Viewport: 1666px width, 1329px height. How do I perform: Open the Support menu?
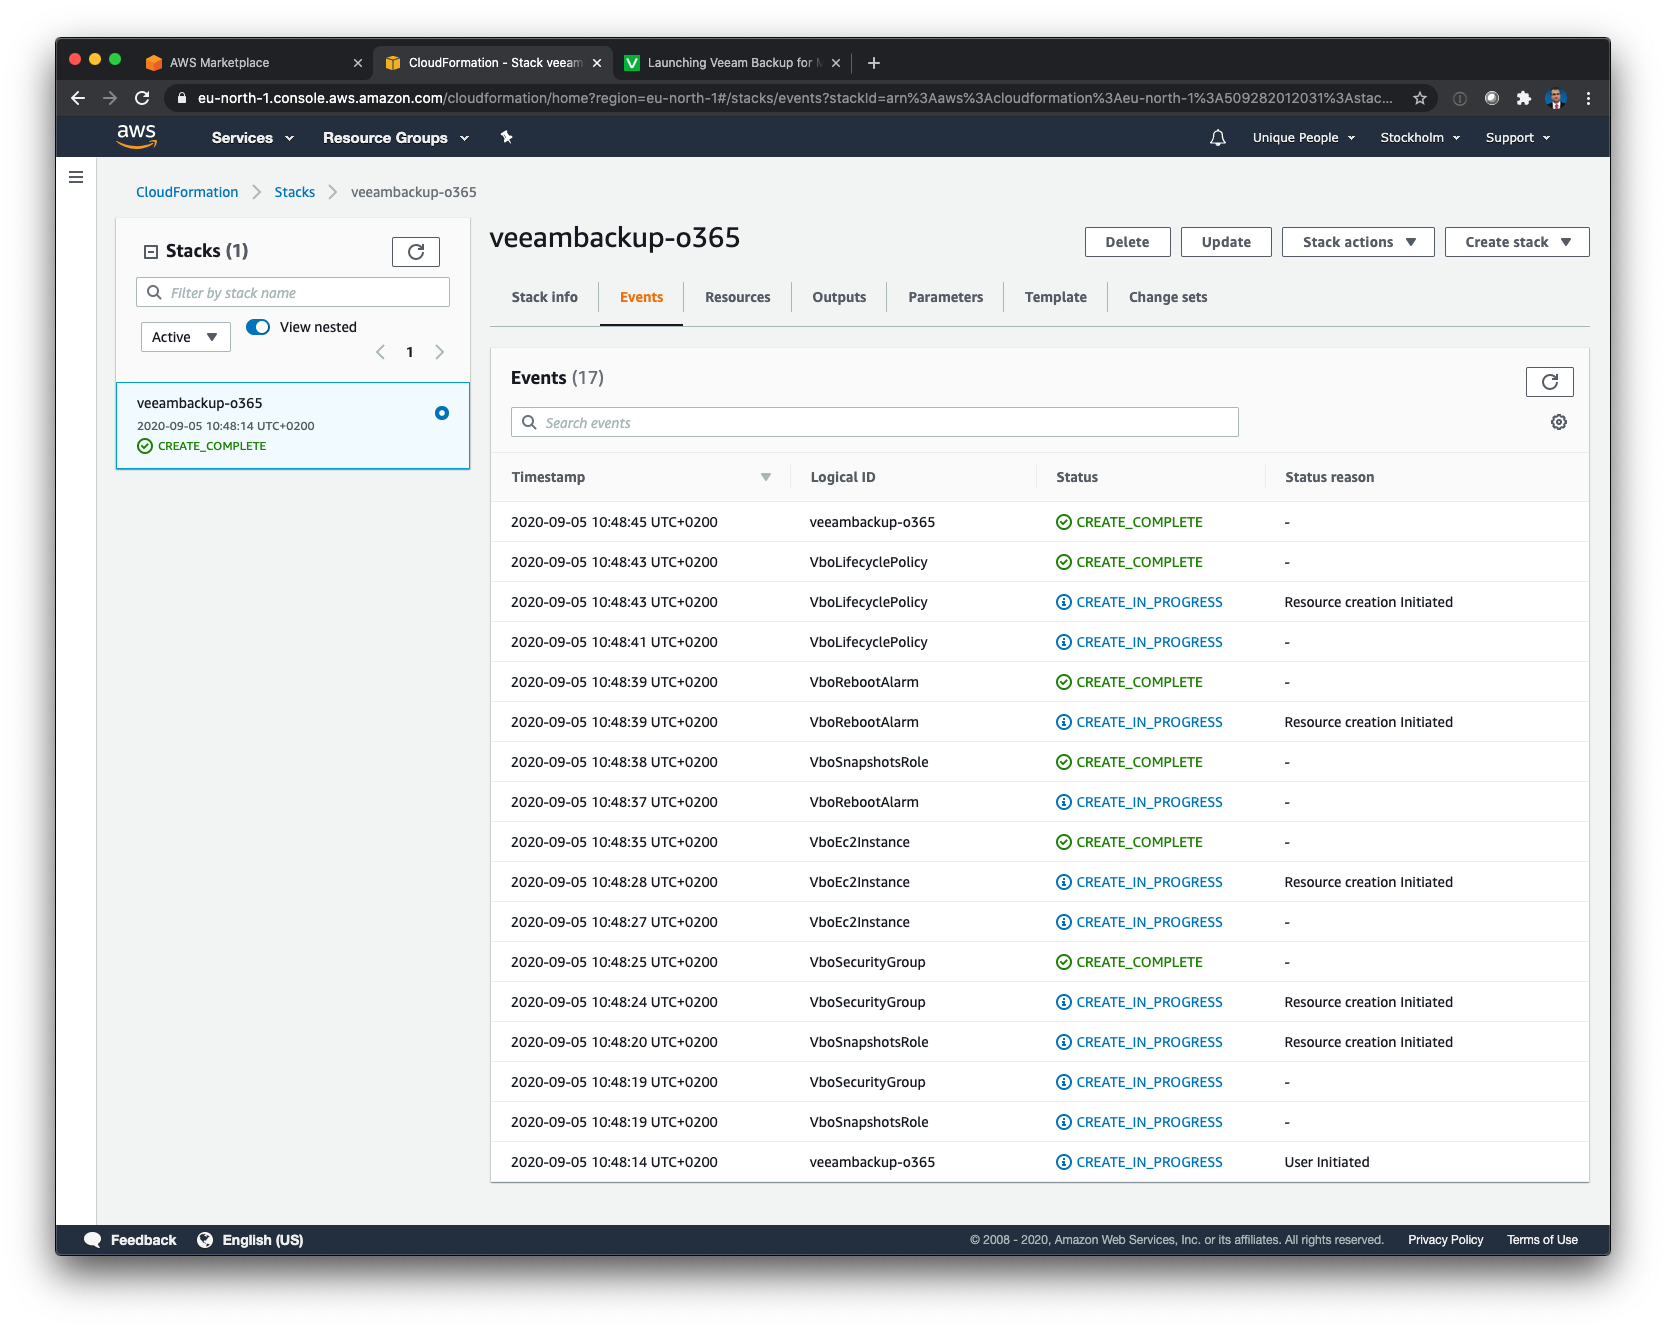click(1517, 138)
